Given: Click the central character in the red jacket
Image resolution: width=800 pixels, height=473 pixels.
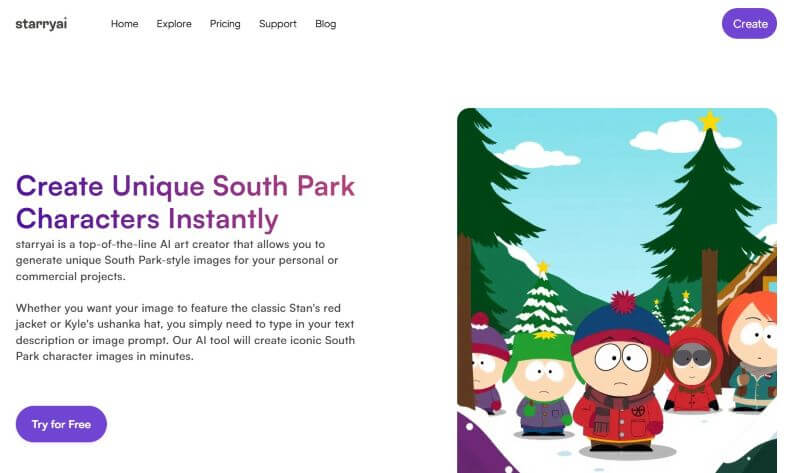Looking at the screenshot, I should point(620,372).
